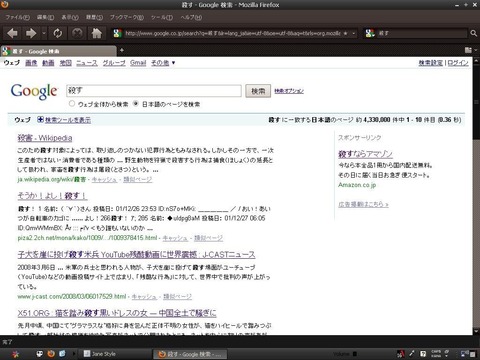Click the page vertical scrollbar
Viewport: 480px width, 360px height.
(x=476, y=197)
